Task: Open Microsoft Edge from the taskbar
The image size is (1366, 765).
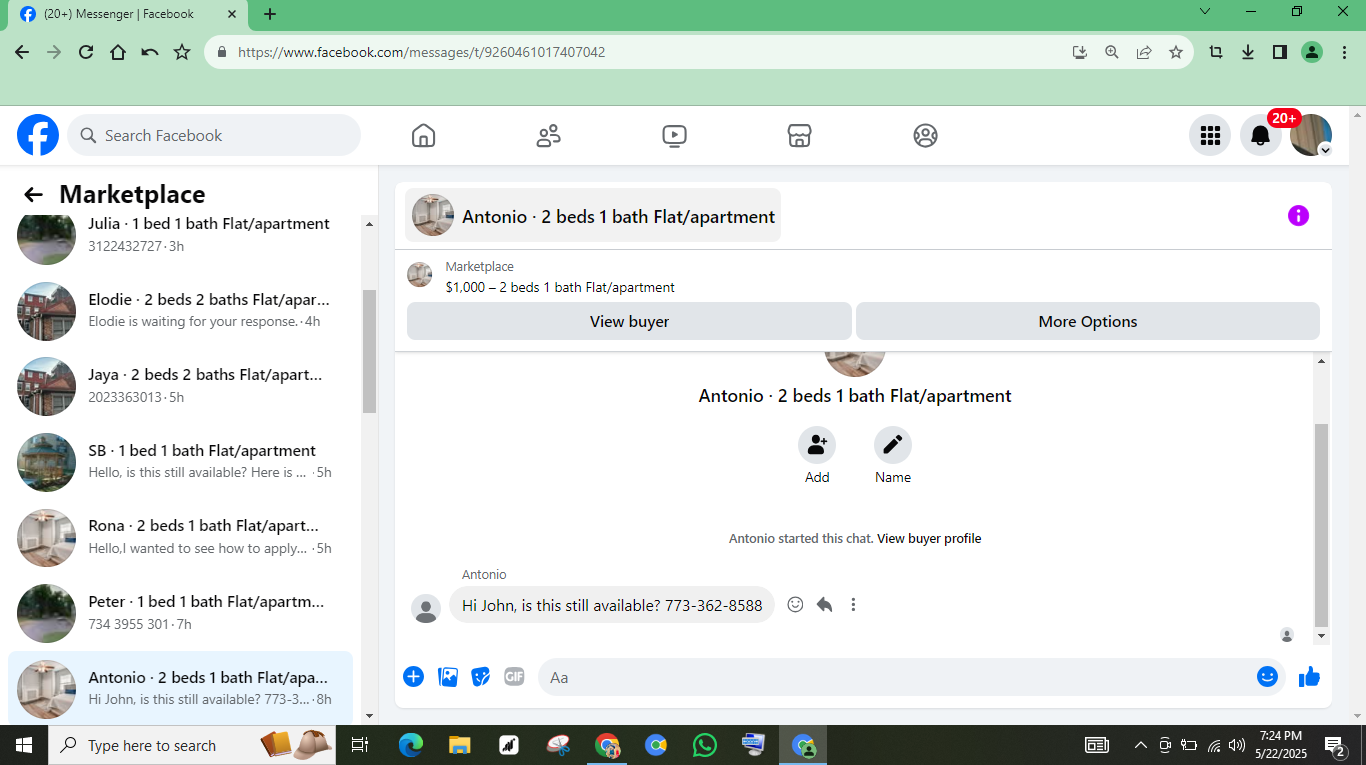Action: pos(411,745)
